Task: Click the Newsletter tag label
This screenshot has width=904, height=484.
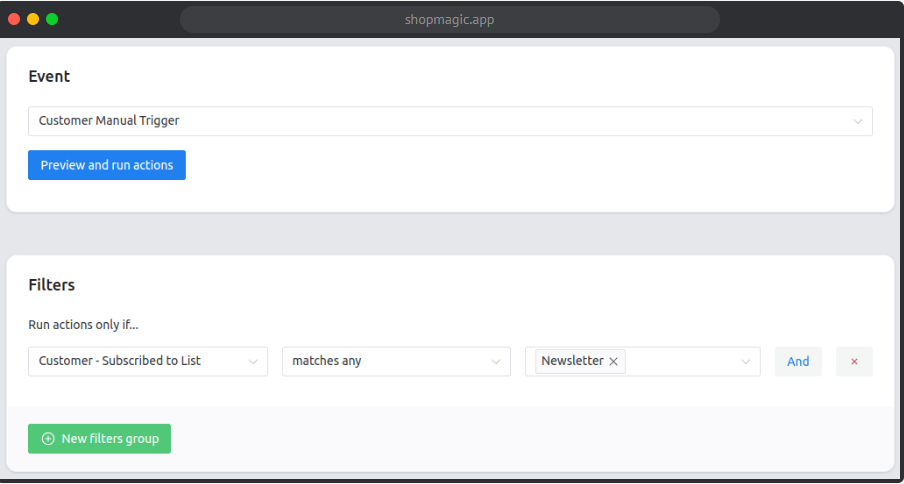Action: [x=572, y=361]
